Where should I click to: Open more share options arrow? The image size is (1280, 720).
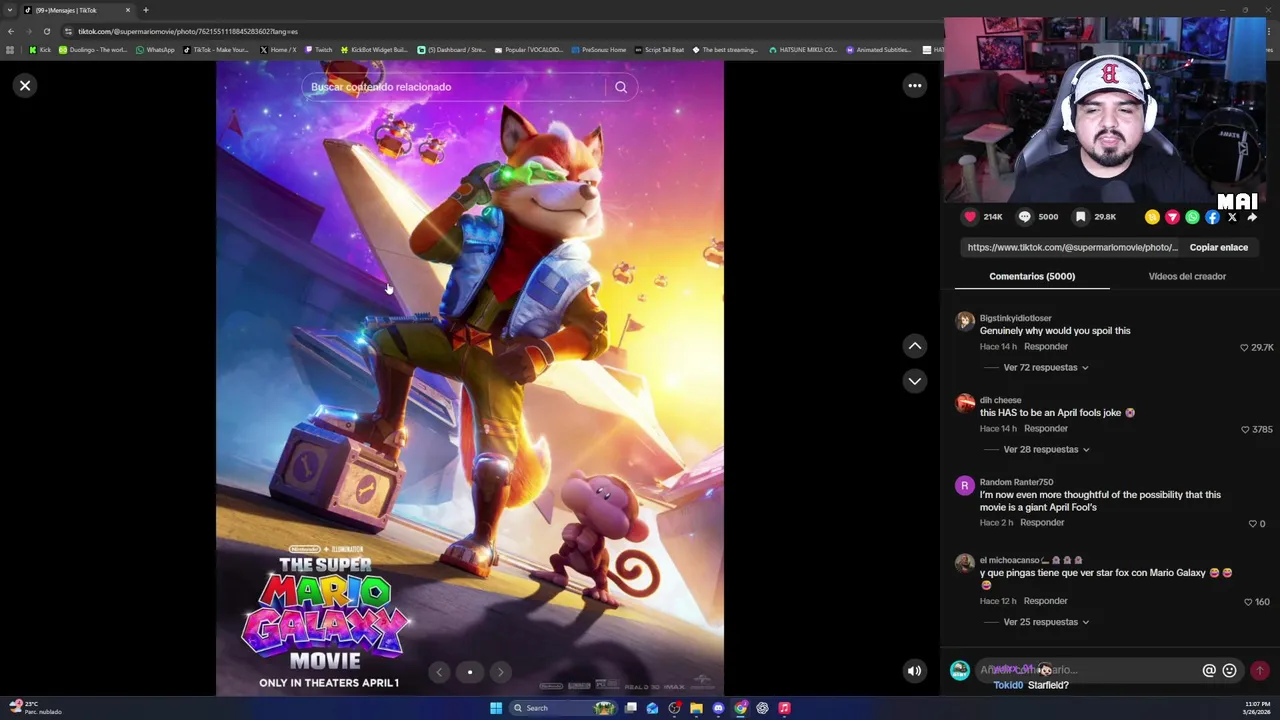point(1252,217)
